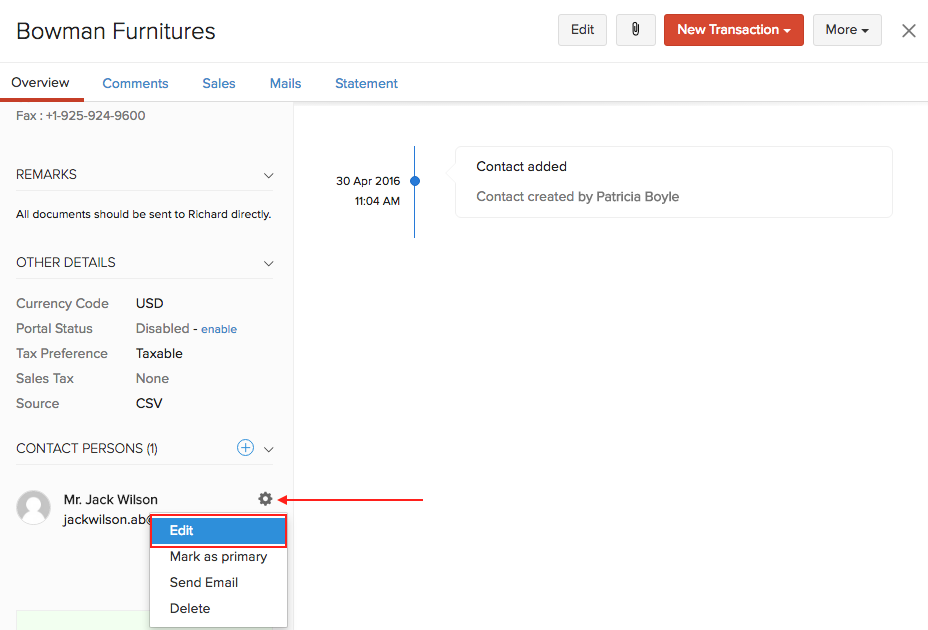The height and width of the screenshot is (630, 928).
Task: Open the New Transaction dropdown
Action: (x=734, y=30)
